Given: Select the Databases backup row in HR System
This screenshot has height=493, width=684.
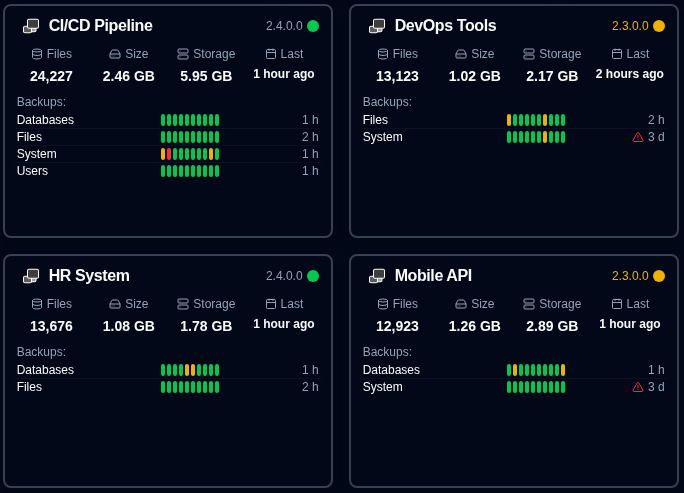Looking at the screenshot, I should point(168,370).
